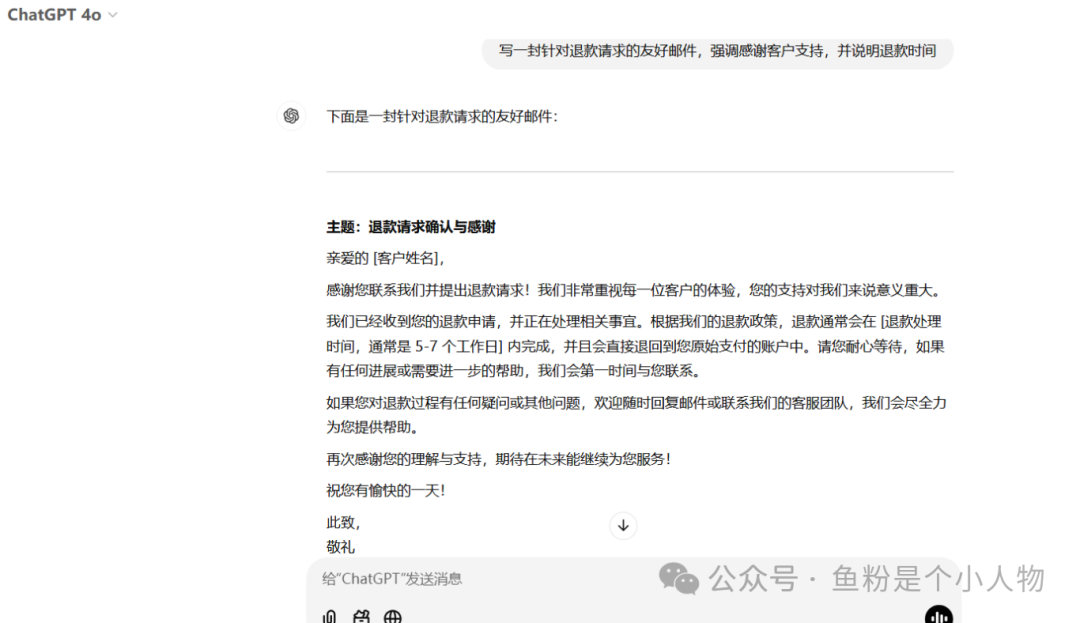Viewport: 1080px width, 623px height.
Task: Click the 主题 email subject heading text
Action: tap(412, 227)
